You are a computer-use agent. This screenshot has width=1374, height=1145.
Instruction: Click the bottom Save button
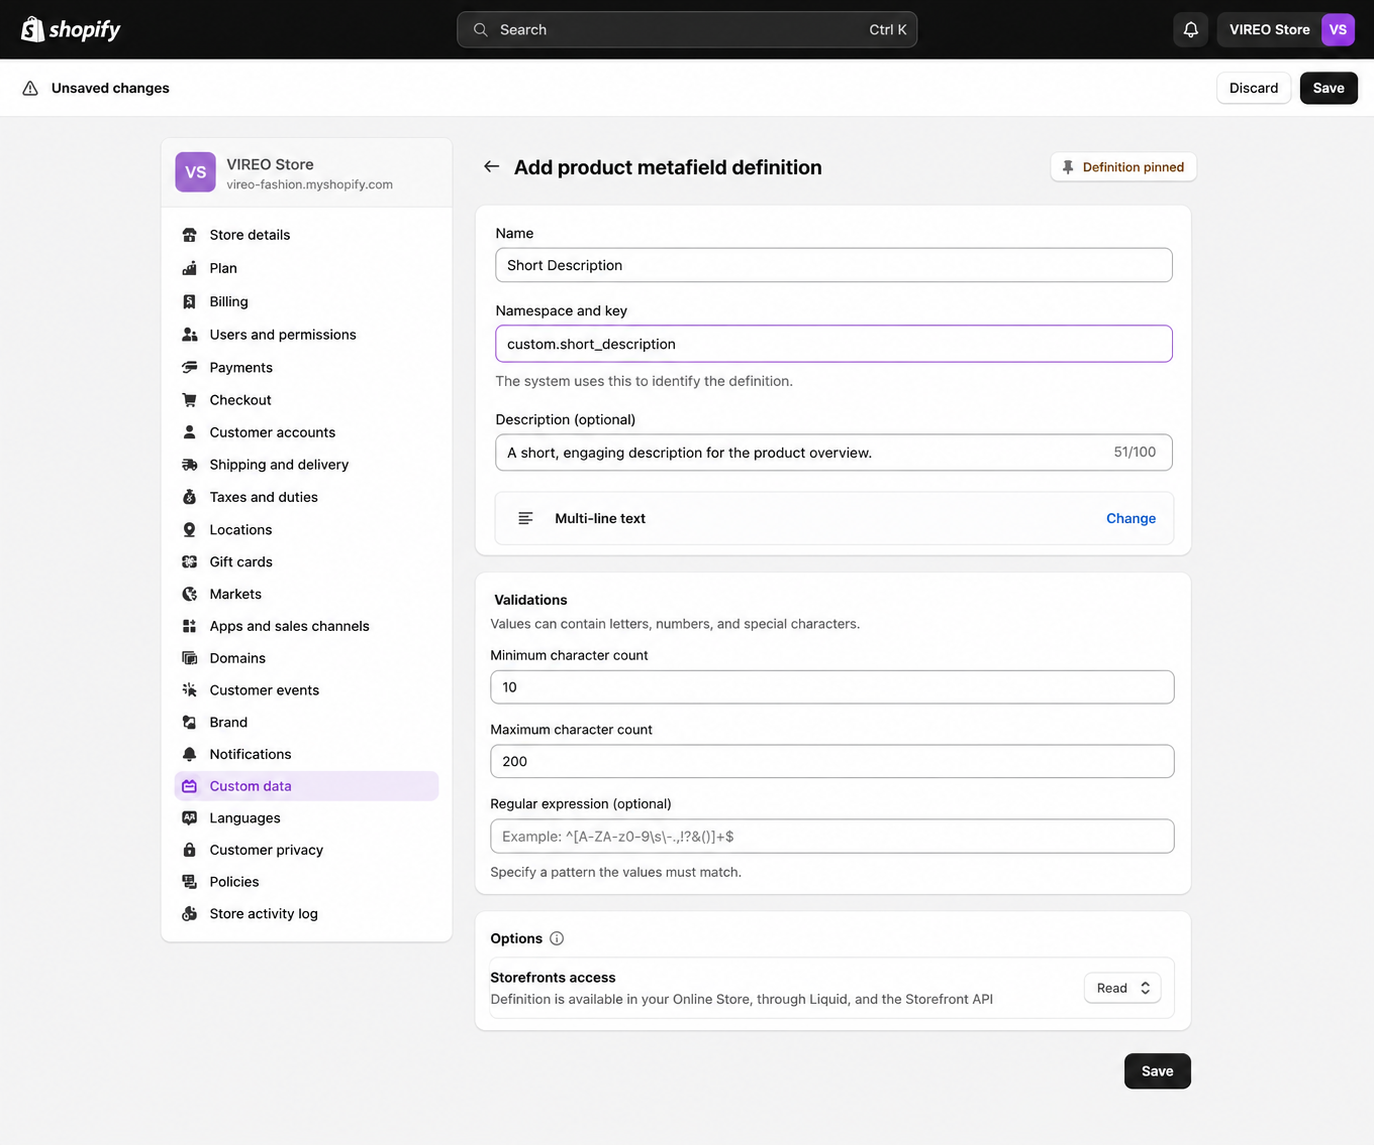click(x=1157, y=1071)
